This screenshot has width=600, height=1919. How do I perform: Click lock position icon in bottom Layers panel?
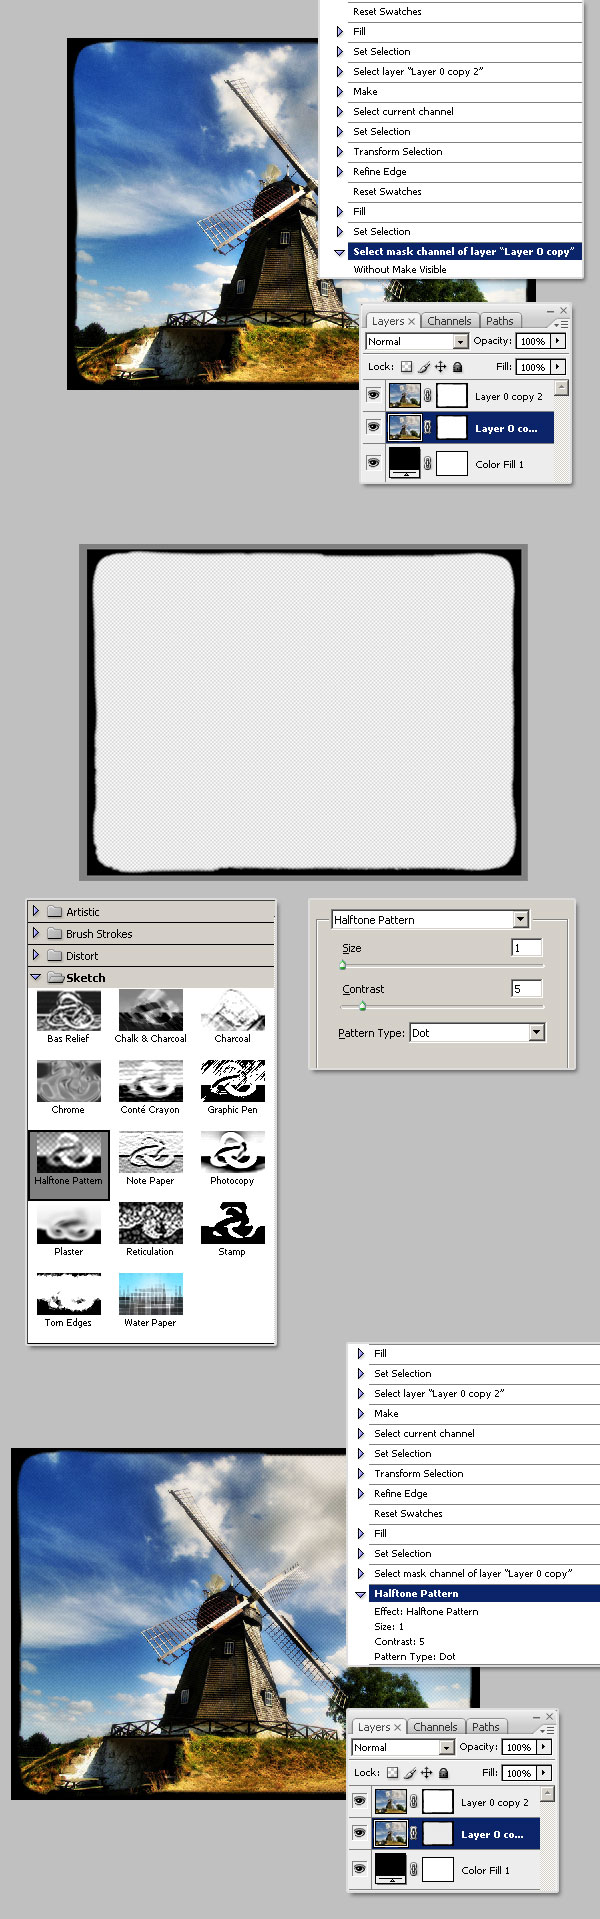426,1773
